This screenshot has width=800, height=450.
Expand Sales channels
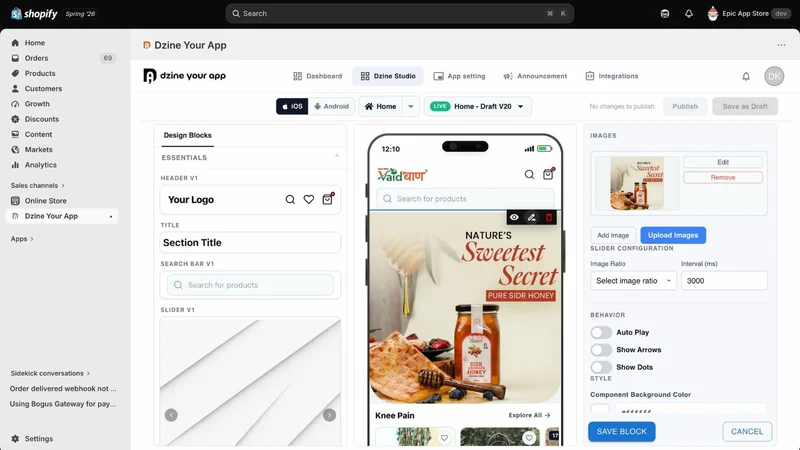point(38,186)
